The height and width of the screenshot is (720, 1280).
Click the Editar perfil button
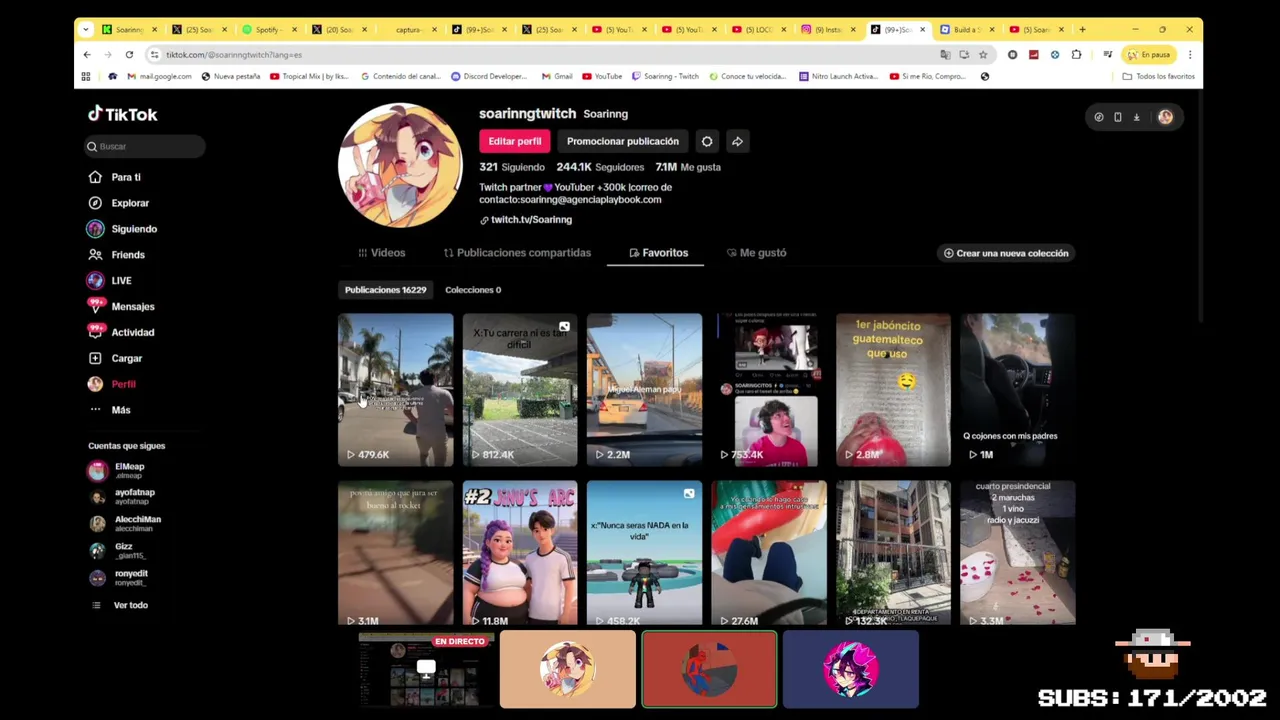click(x=515, y=141)
